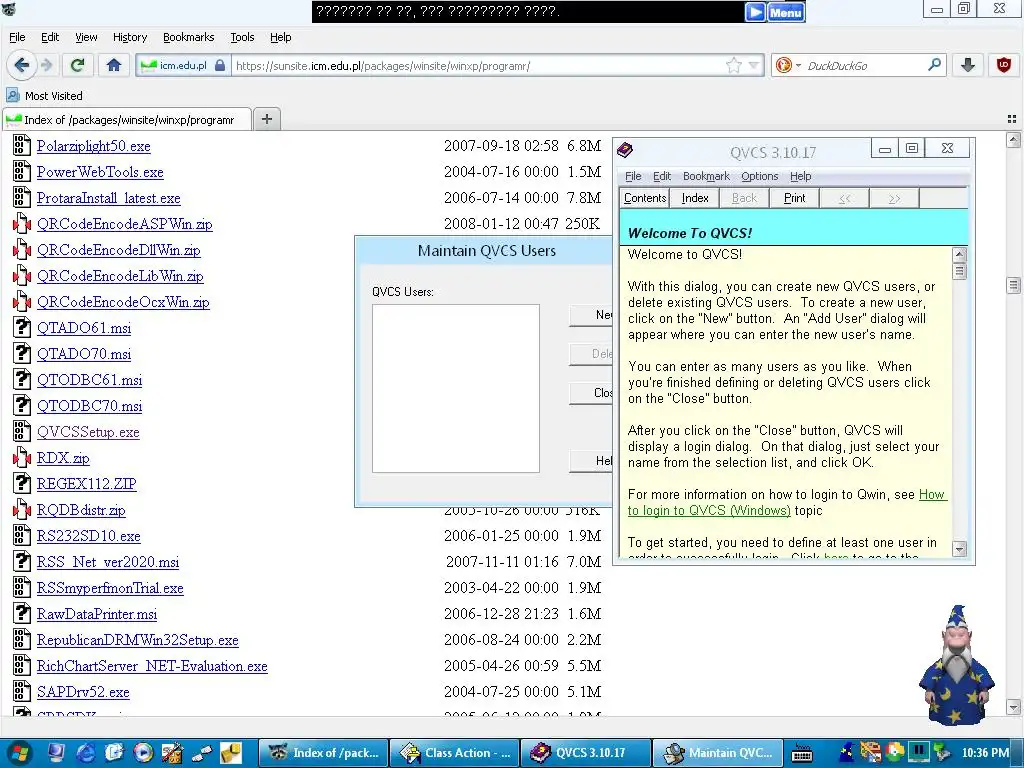Click the QVCS Users list box

456,389
